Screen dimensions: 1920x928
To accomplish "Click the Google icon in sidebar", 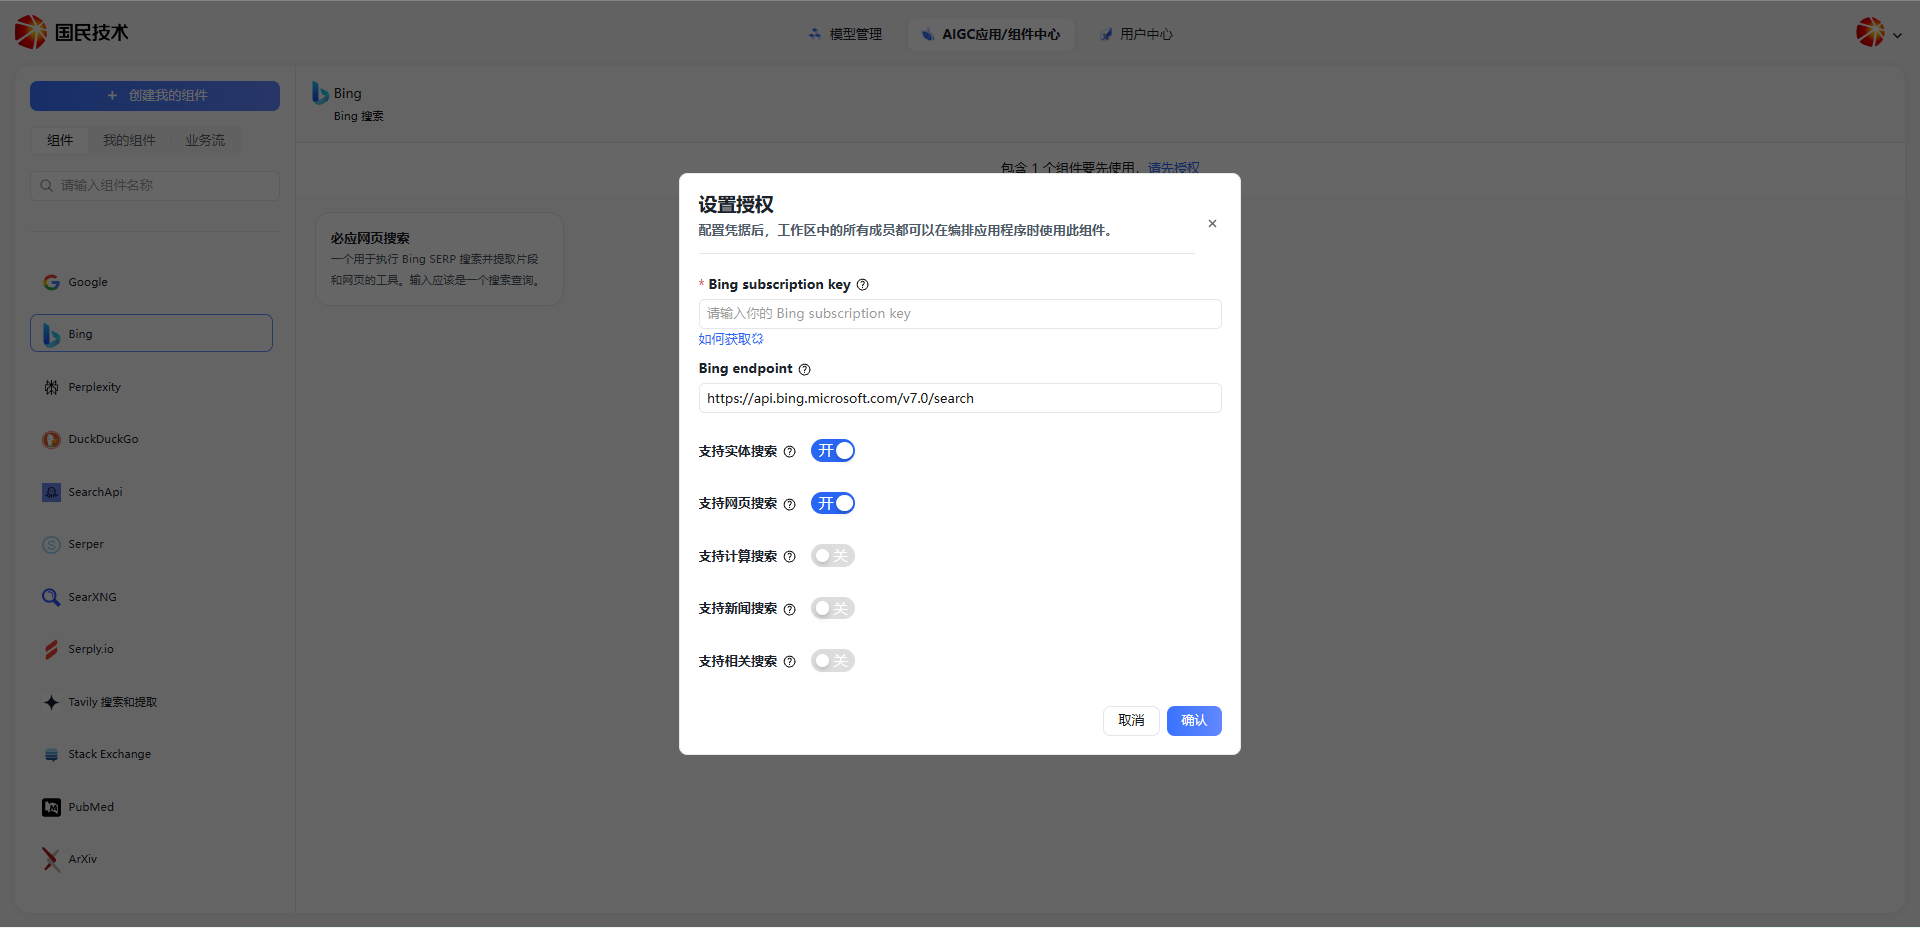I will click(51, 282).
